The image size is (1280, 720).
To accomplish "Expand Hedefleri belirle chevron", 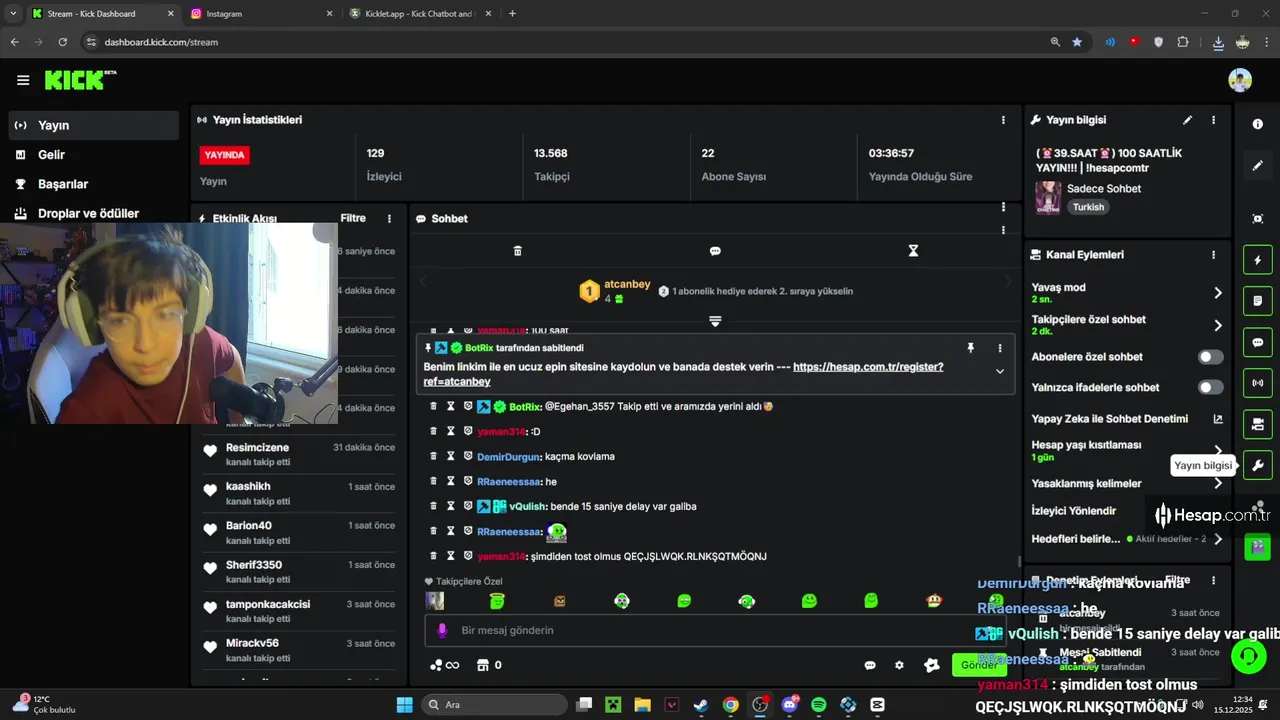I will pyautogui.click(x=1218, y=539).
